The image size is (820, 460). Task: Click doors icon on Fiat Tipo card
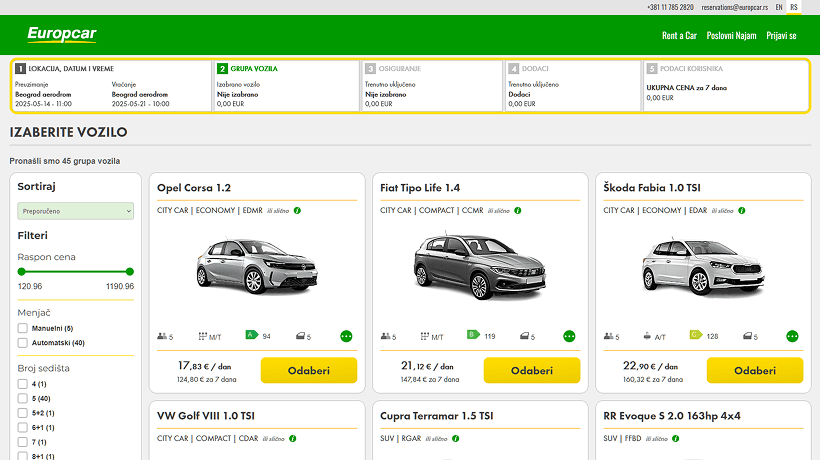point(525,336)
